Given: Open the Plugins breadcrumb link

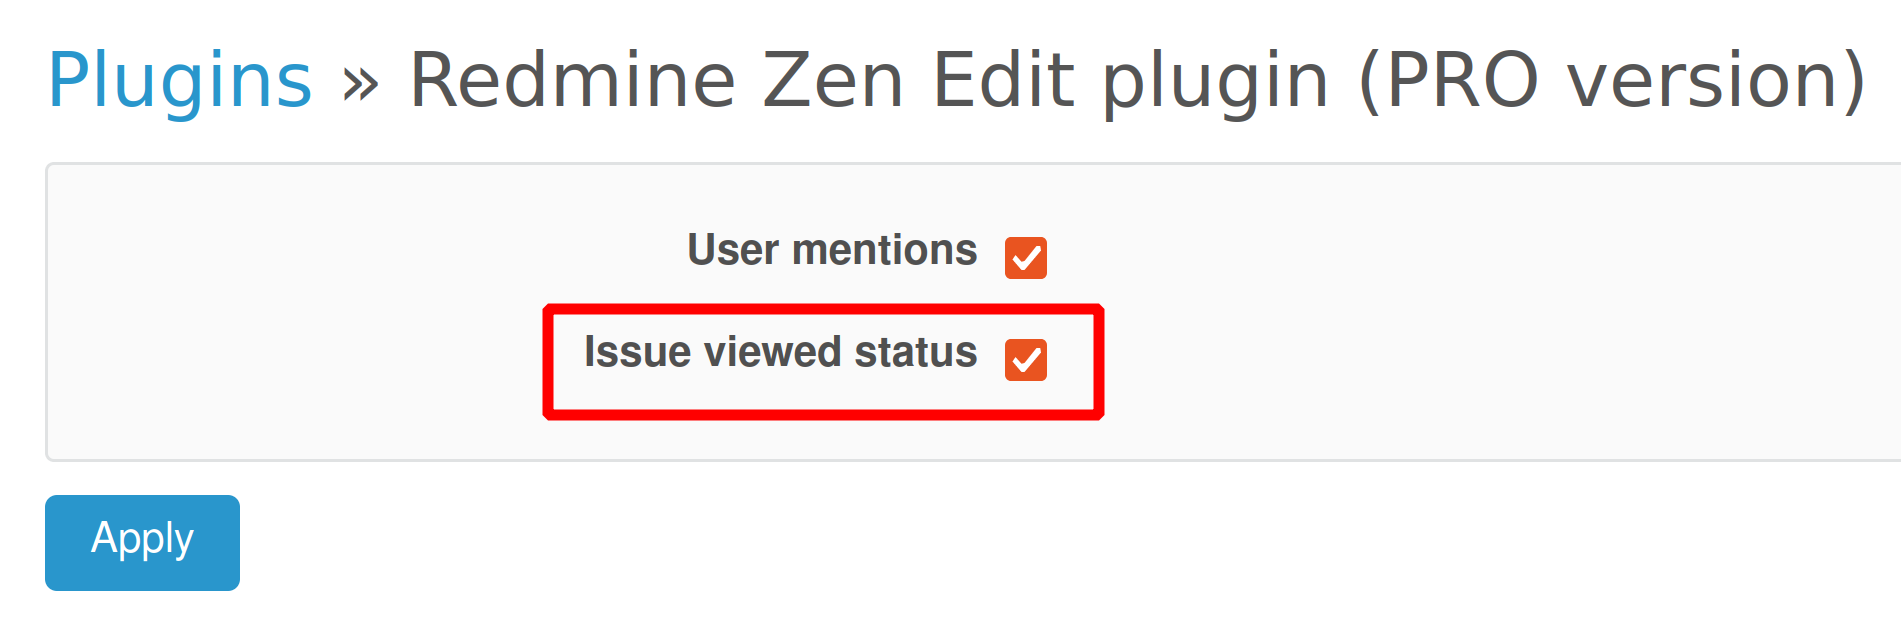Looking at the screenshot, I should [x=180, y=80].
